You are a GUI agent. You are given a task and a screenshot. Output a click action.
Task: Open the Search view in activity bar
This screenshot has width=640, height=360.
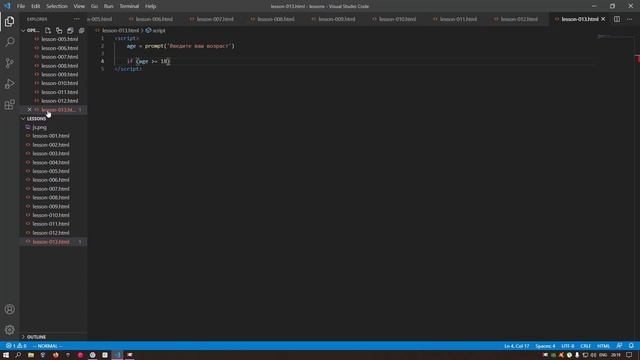click(x=9, y=42)
